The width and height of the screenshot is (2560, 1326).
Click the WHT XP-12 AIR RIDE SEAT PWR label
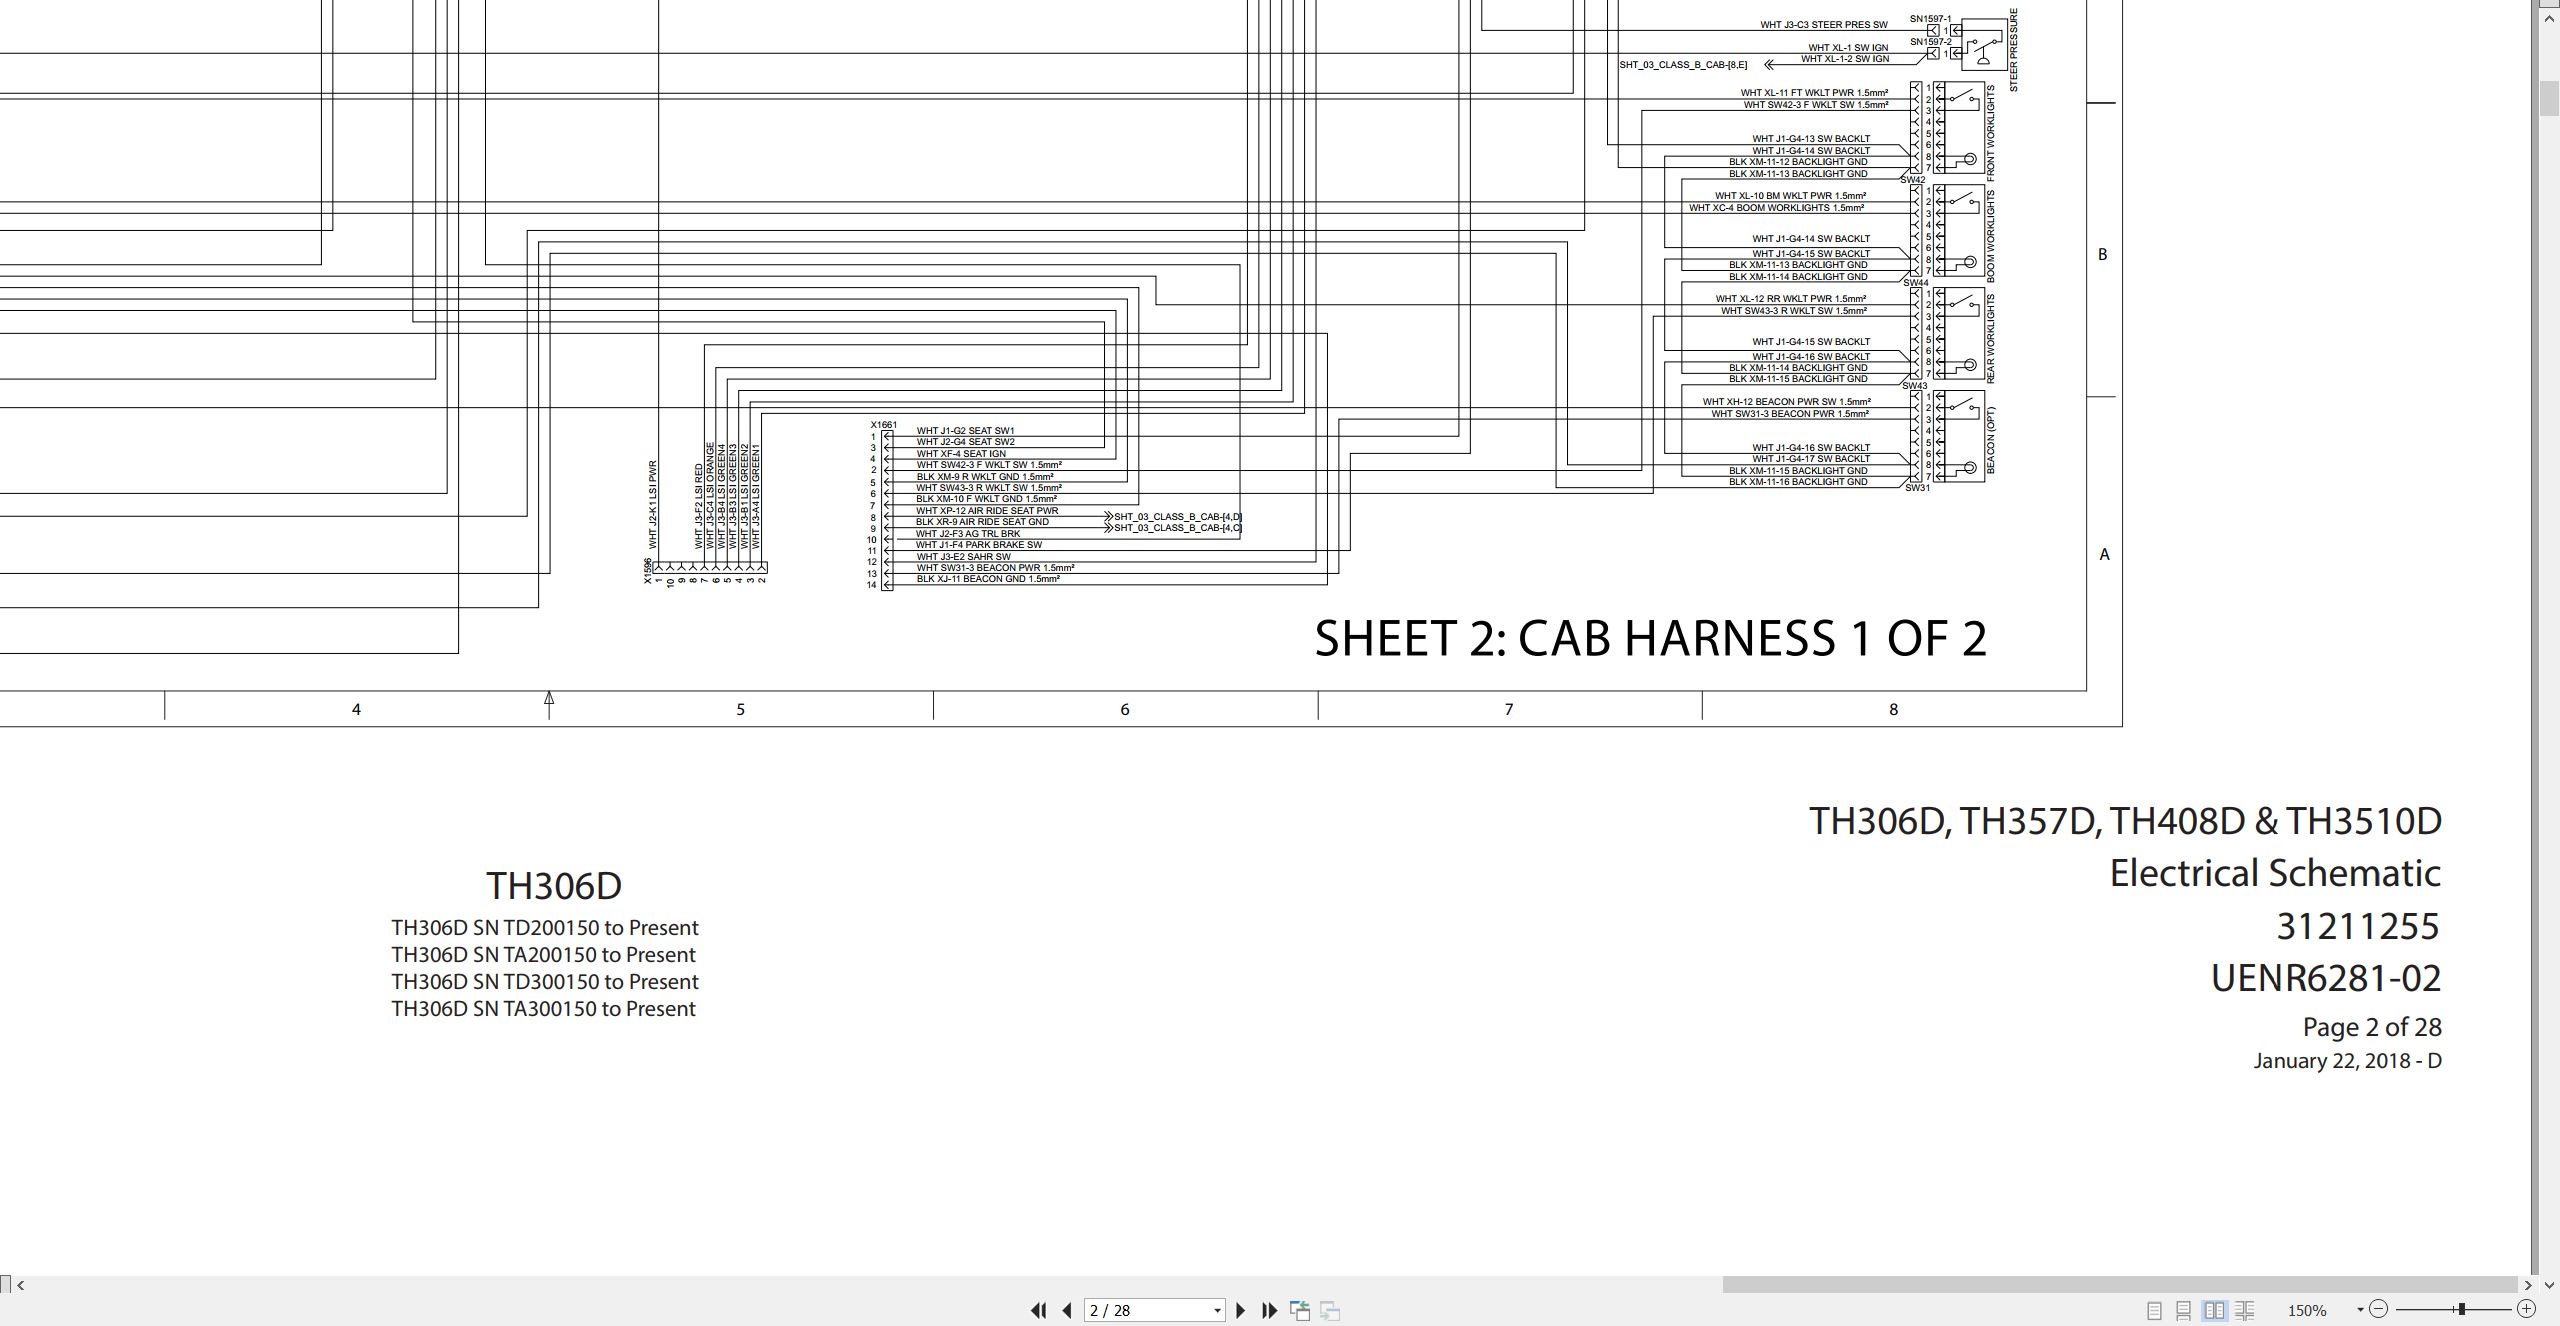[987, 511]
